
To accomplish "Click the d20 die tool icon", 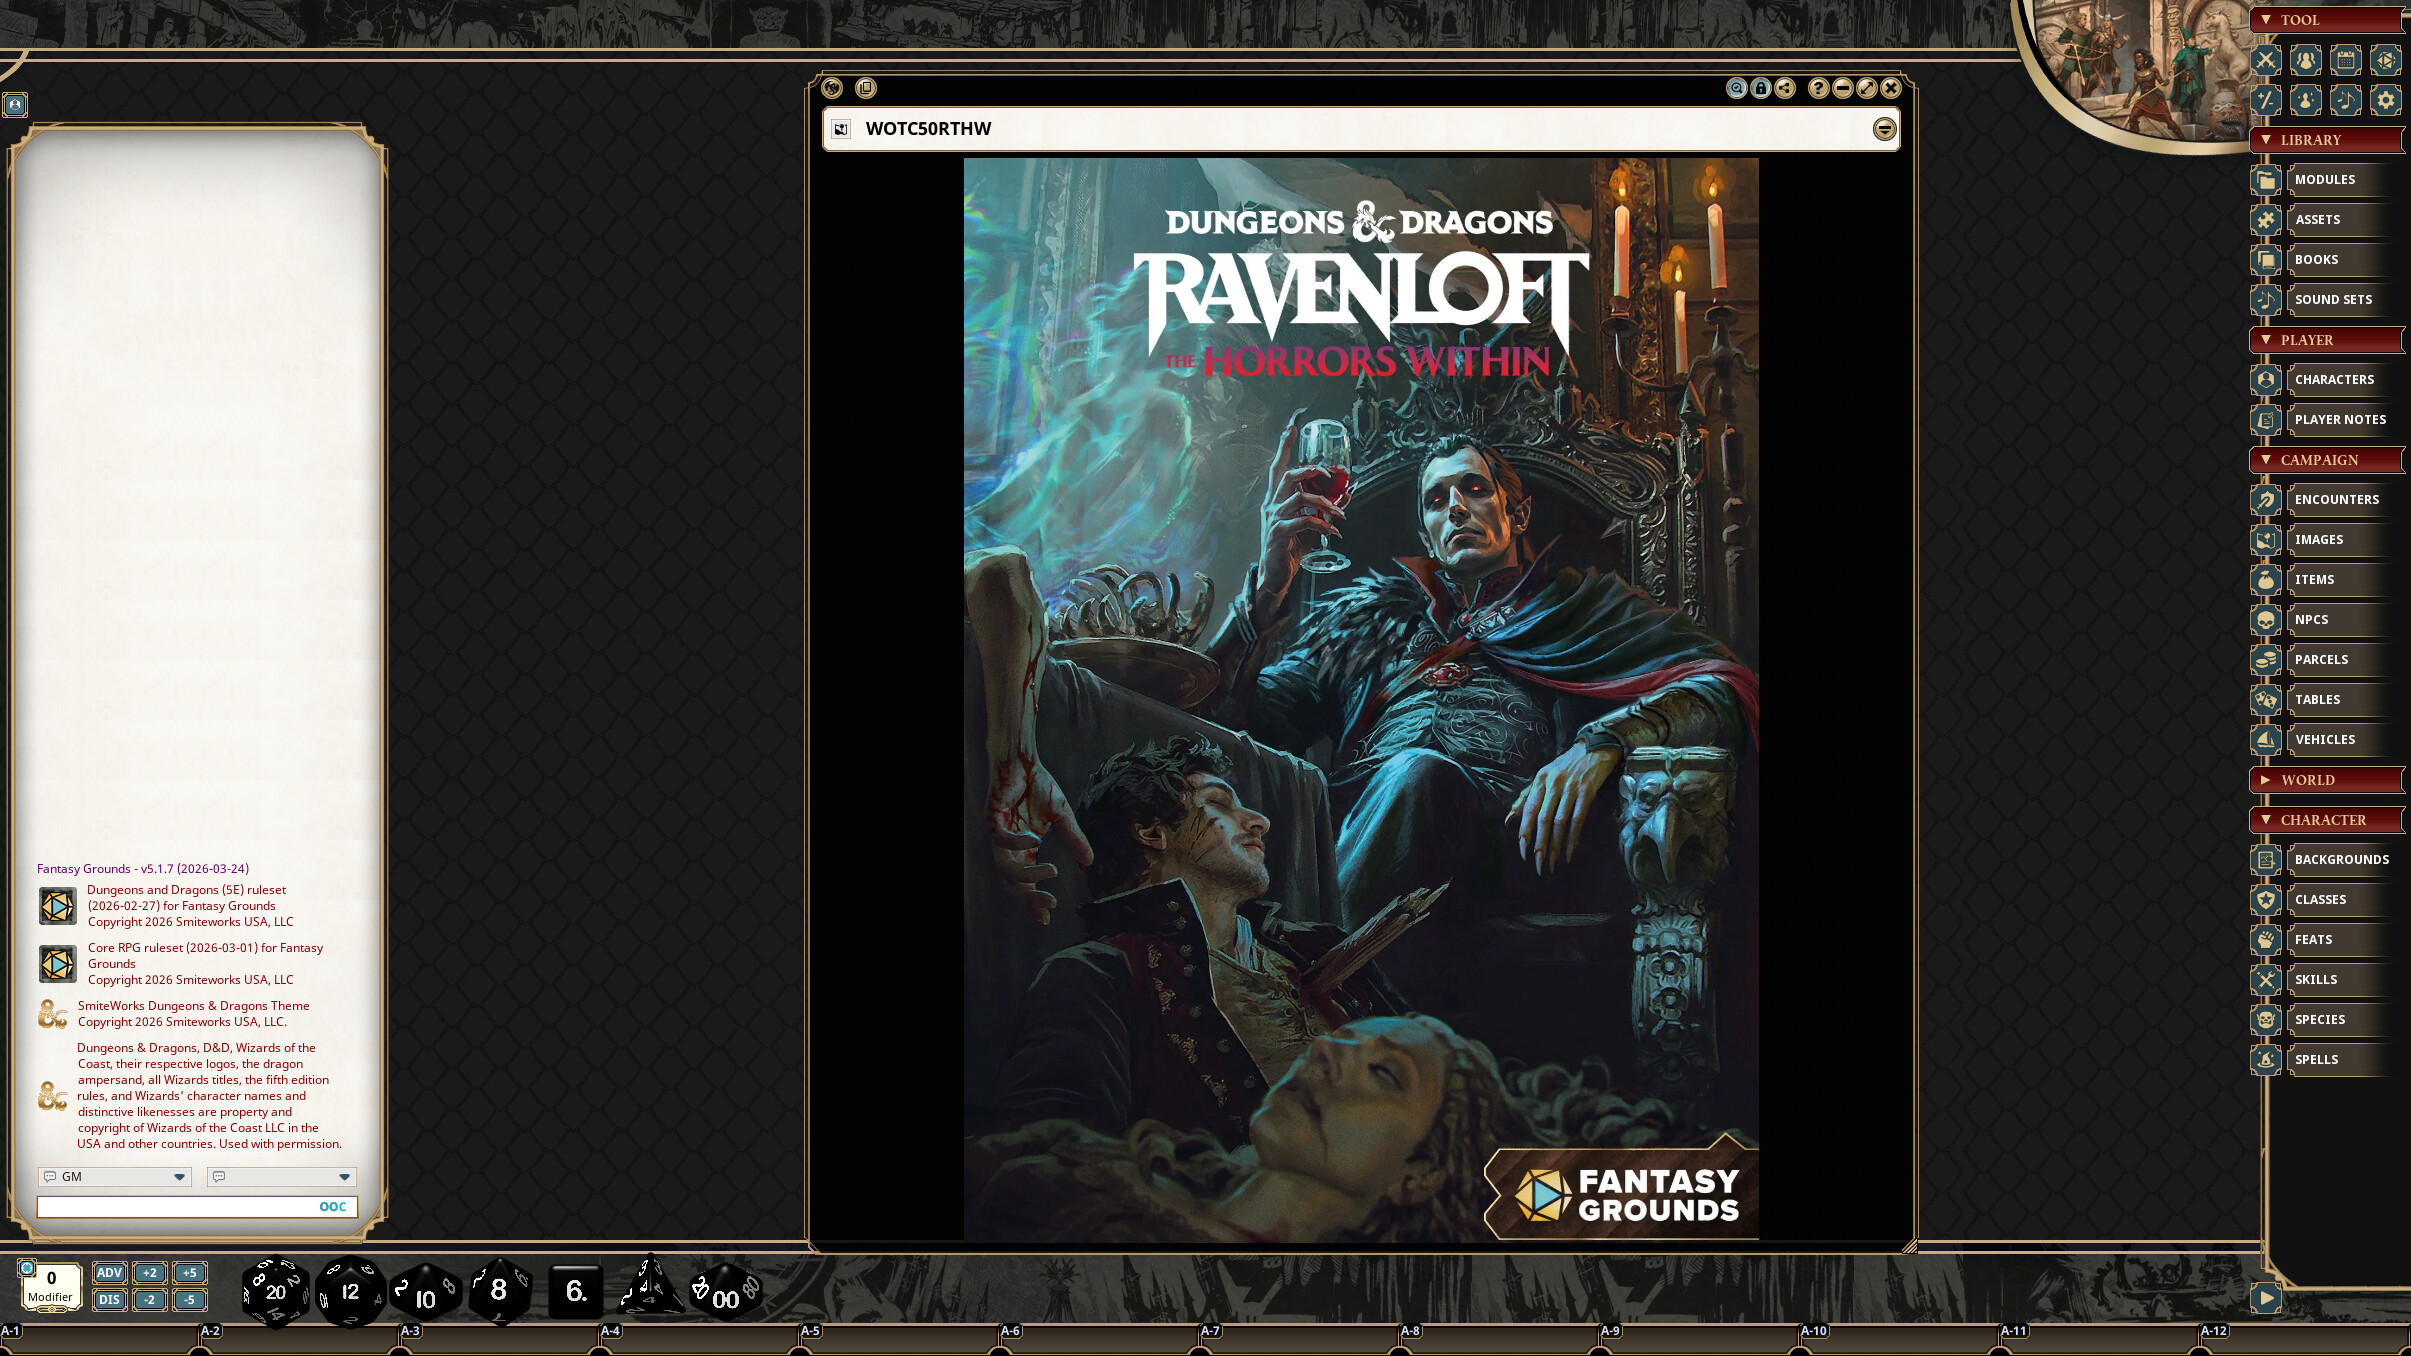I will point(2386,60).
